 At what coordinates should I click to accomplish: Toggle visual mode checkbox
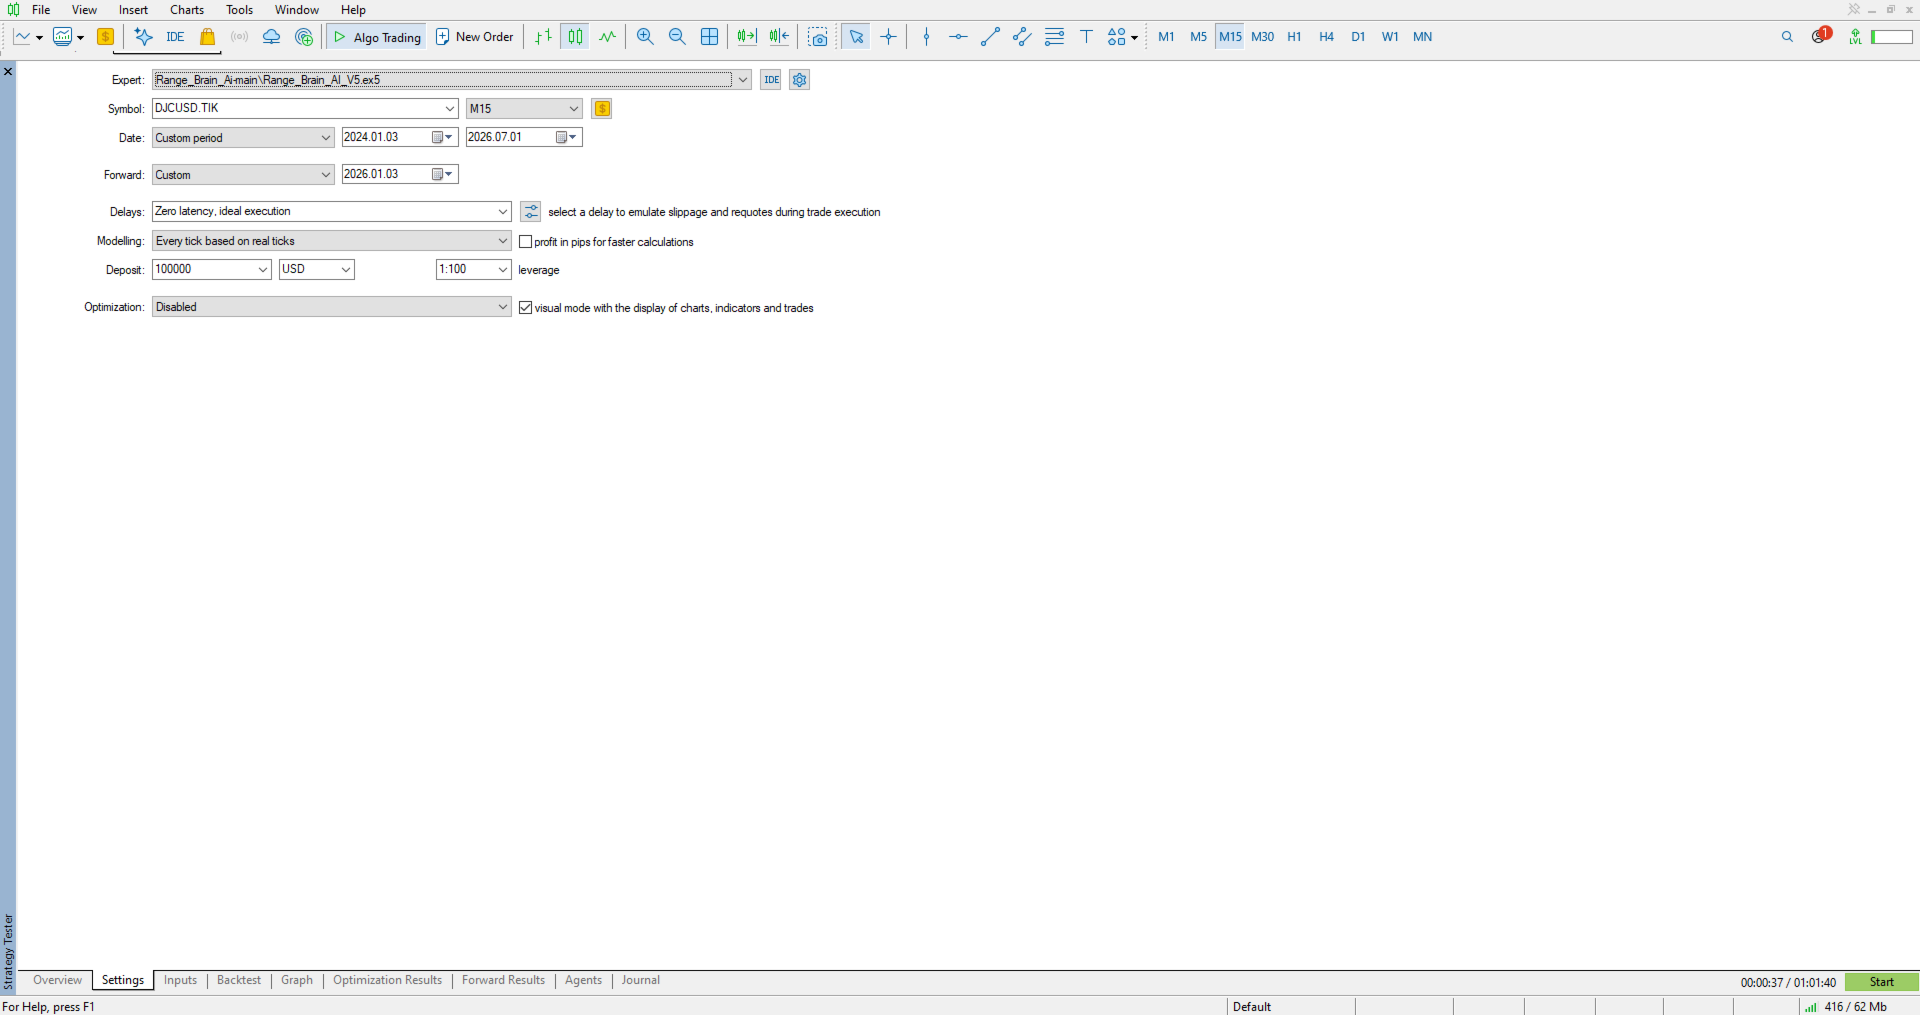point(526,308)
